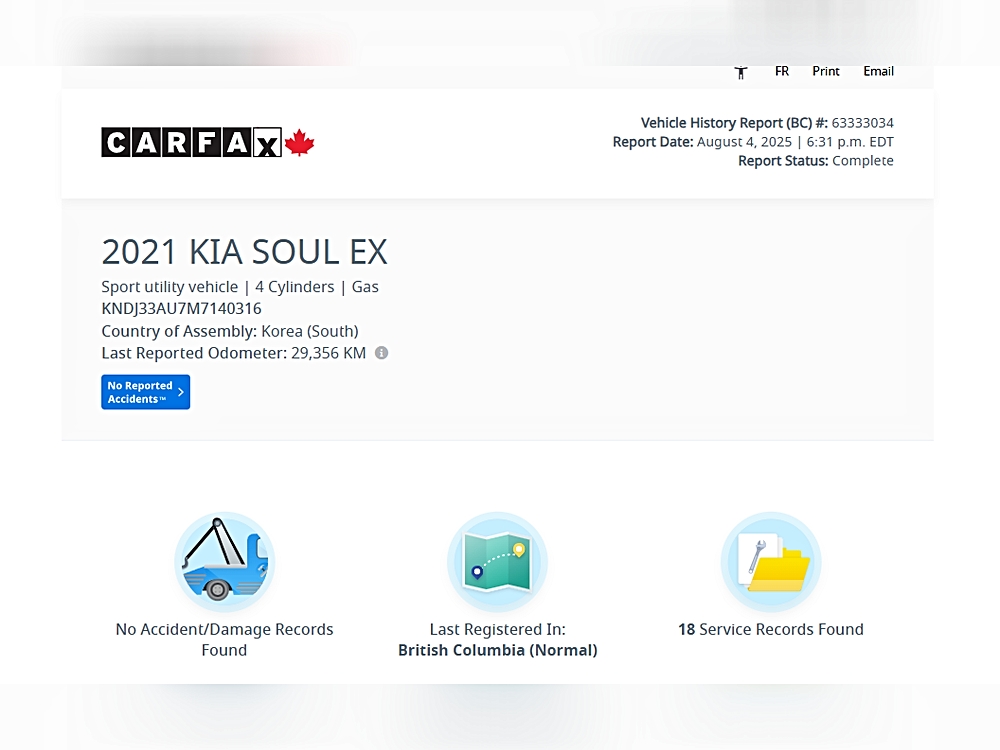Click the Email link

click(x=878, y=71)
